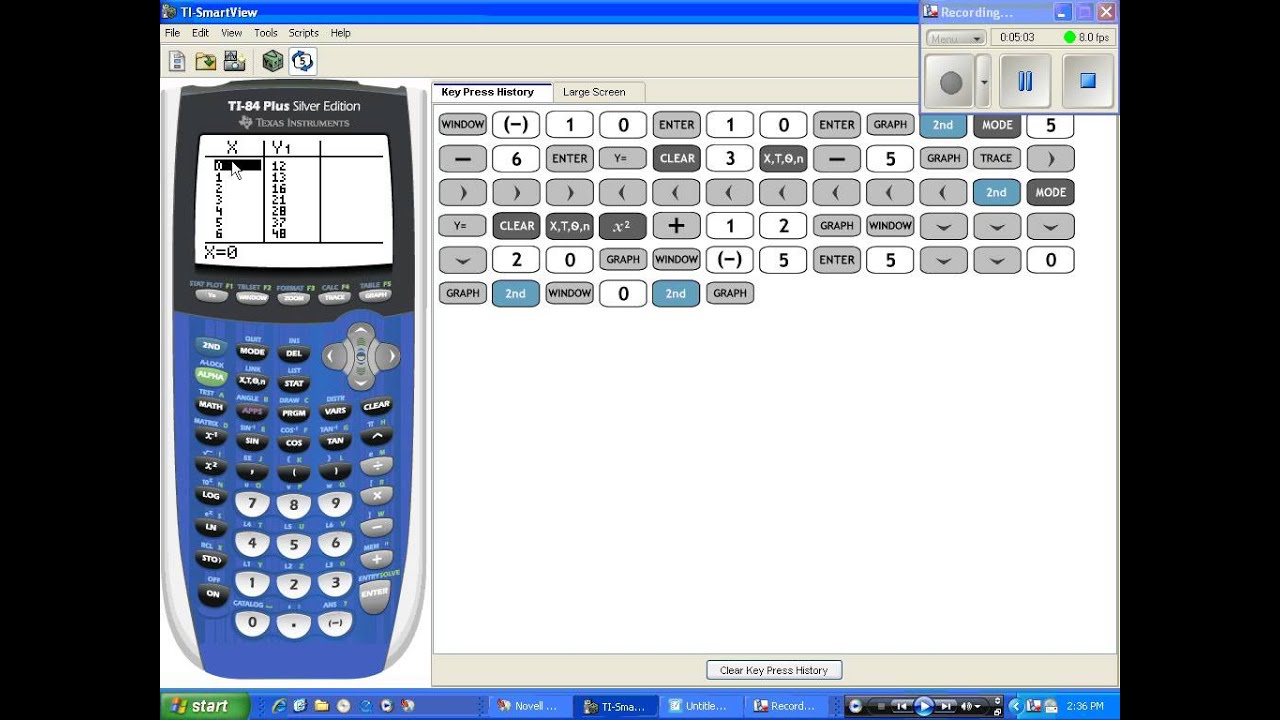Image resolution: width=1280 pixels, height=720 pixels.
Task: Open the View menu
Action: pos(232,33)
